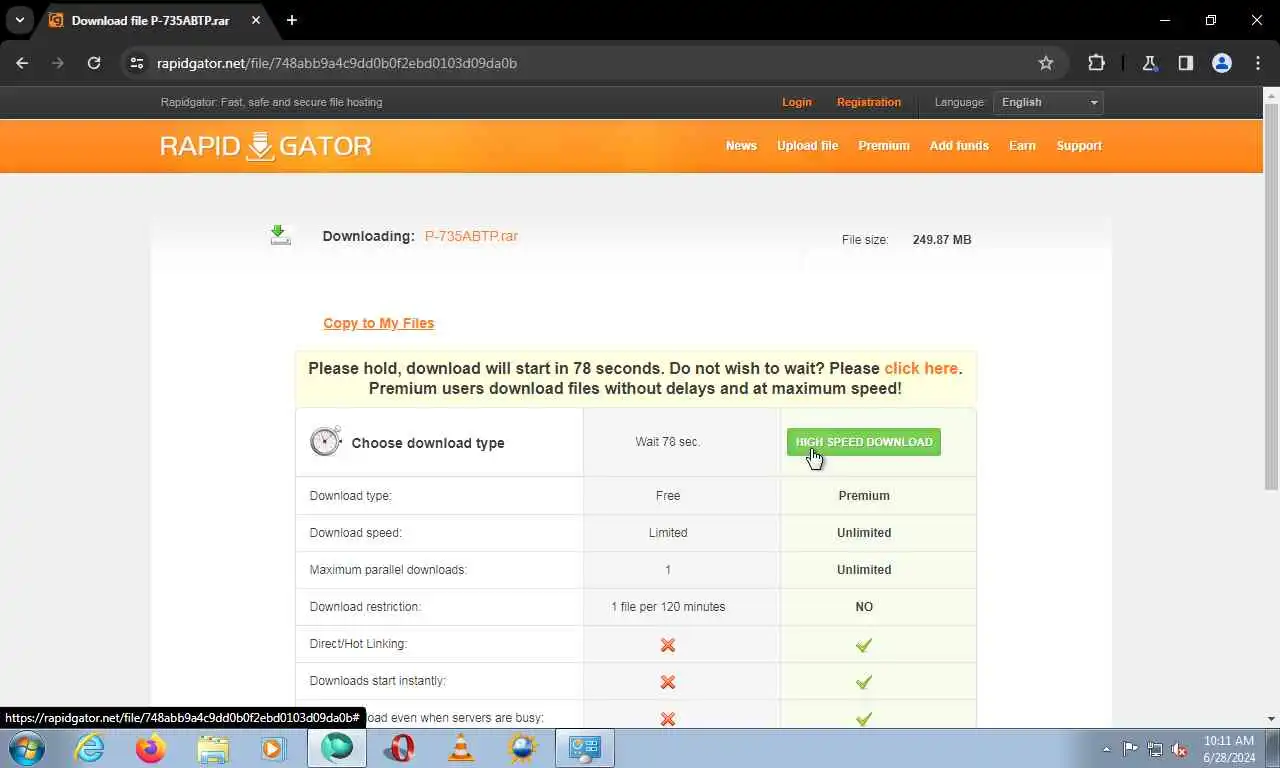Click the 249.87 MB file size value
The image size is (1280, 768).
coord(942,240)
